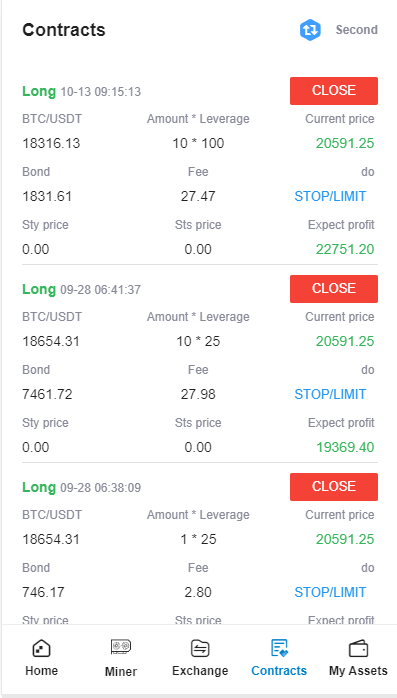Click Expect profit value 19369.40
The image size is (397, 698).
pyautogui.click(x=345, y=447)
